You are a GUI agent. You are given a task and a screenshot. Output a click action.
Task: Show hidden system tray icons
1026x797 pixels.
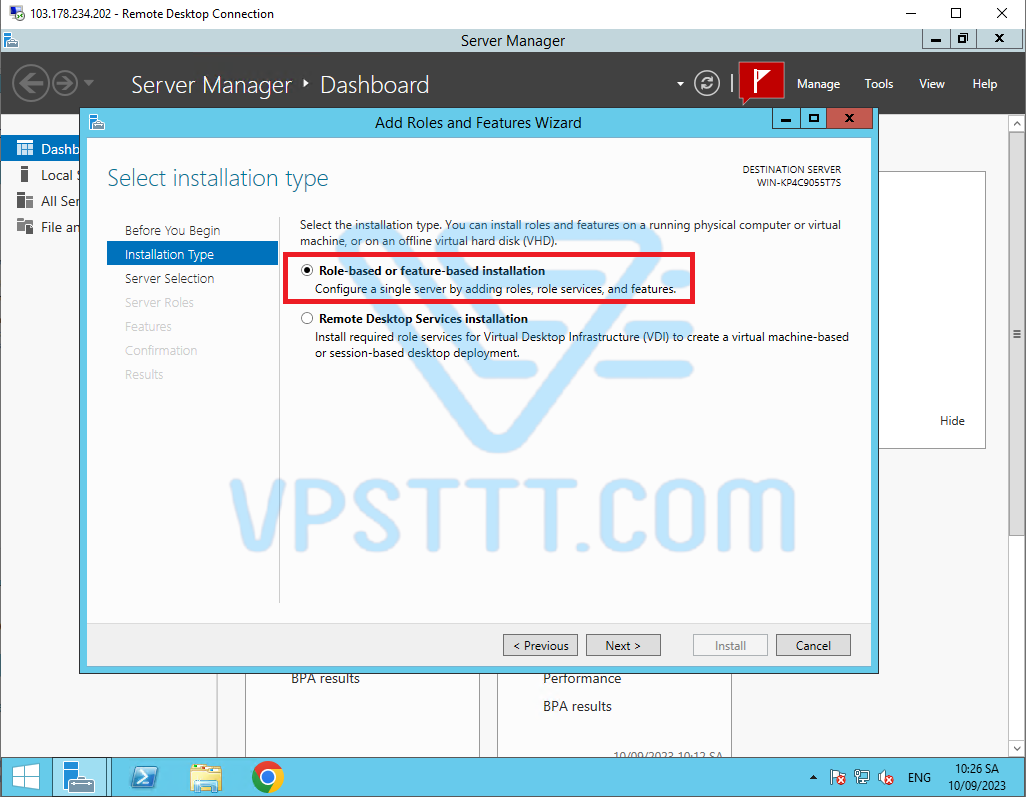813,777
